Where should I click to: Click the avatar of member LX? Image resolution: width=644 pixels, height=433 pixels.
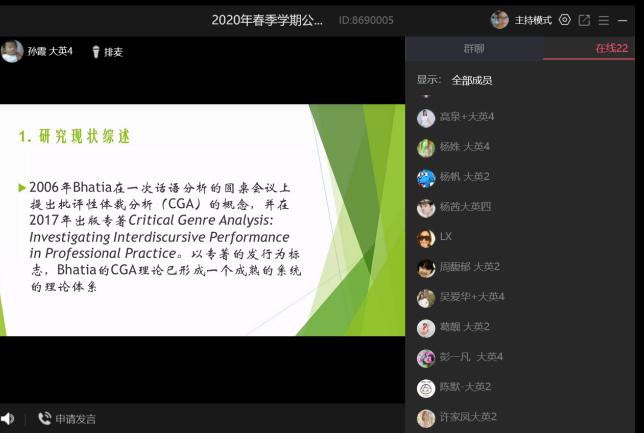(426, 237)
